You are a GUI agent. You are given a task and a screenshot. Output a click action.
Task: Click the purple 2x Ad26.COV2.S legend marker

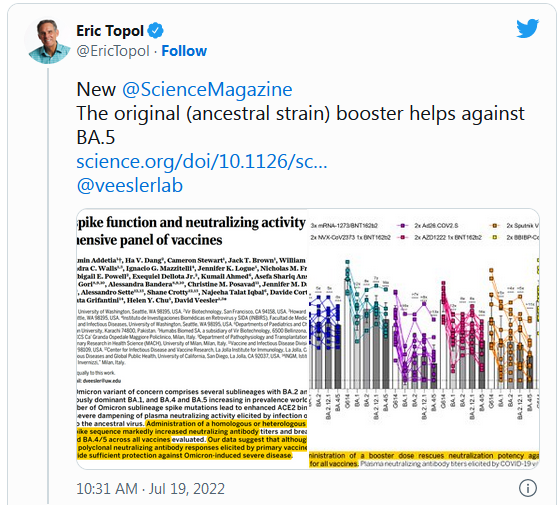point(403,226)
